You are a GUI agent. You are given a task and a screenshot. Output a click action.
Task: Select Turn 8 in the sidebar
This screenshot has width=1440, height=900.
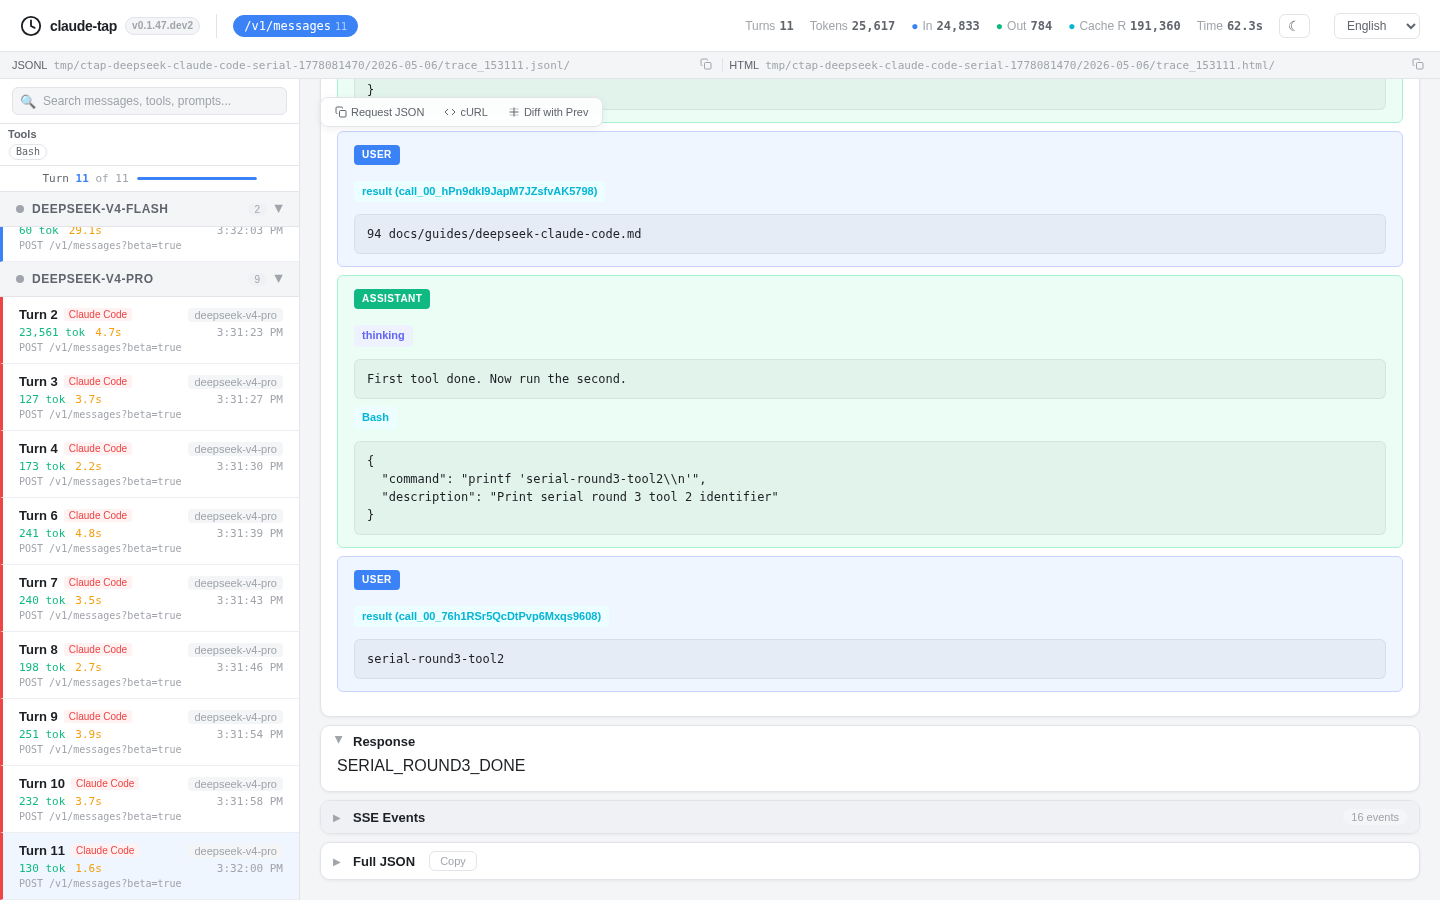tap(150, 665)
